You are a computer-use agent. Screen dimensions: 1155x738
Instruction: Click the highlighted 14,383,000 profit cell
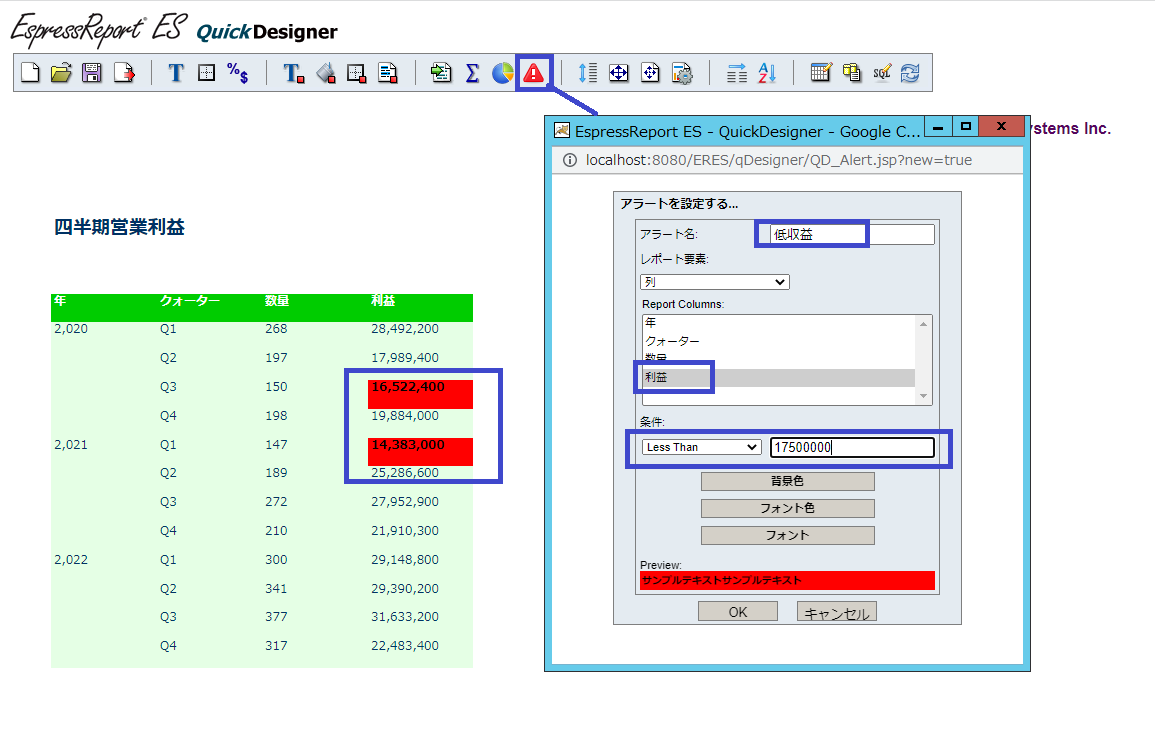[420, 451]
